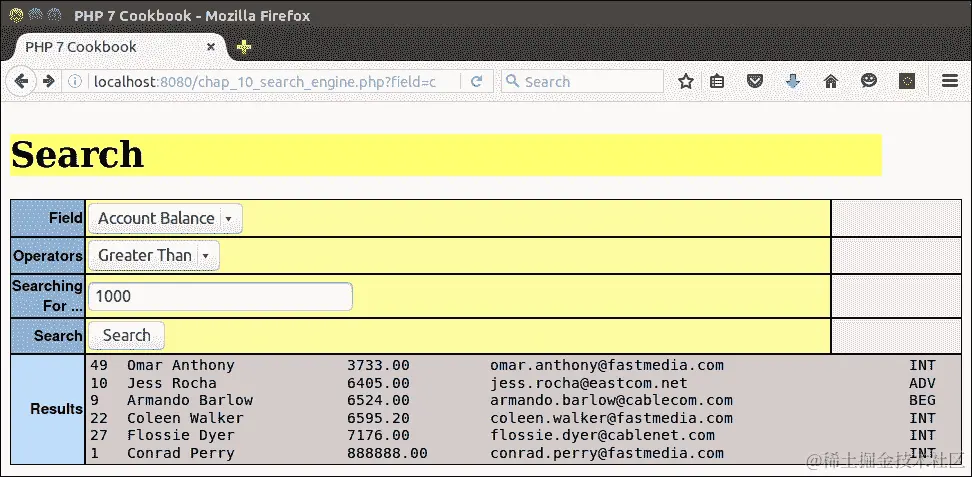Select name Coleen Walker in results
972x477 pixels.
coord(185,418)
